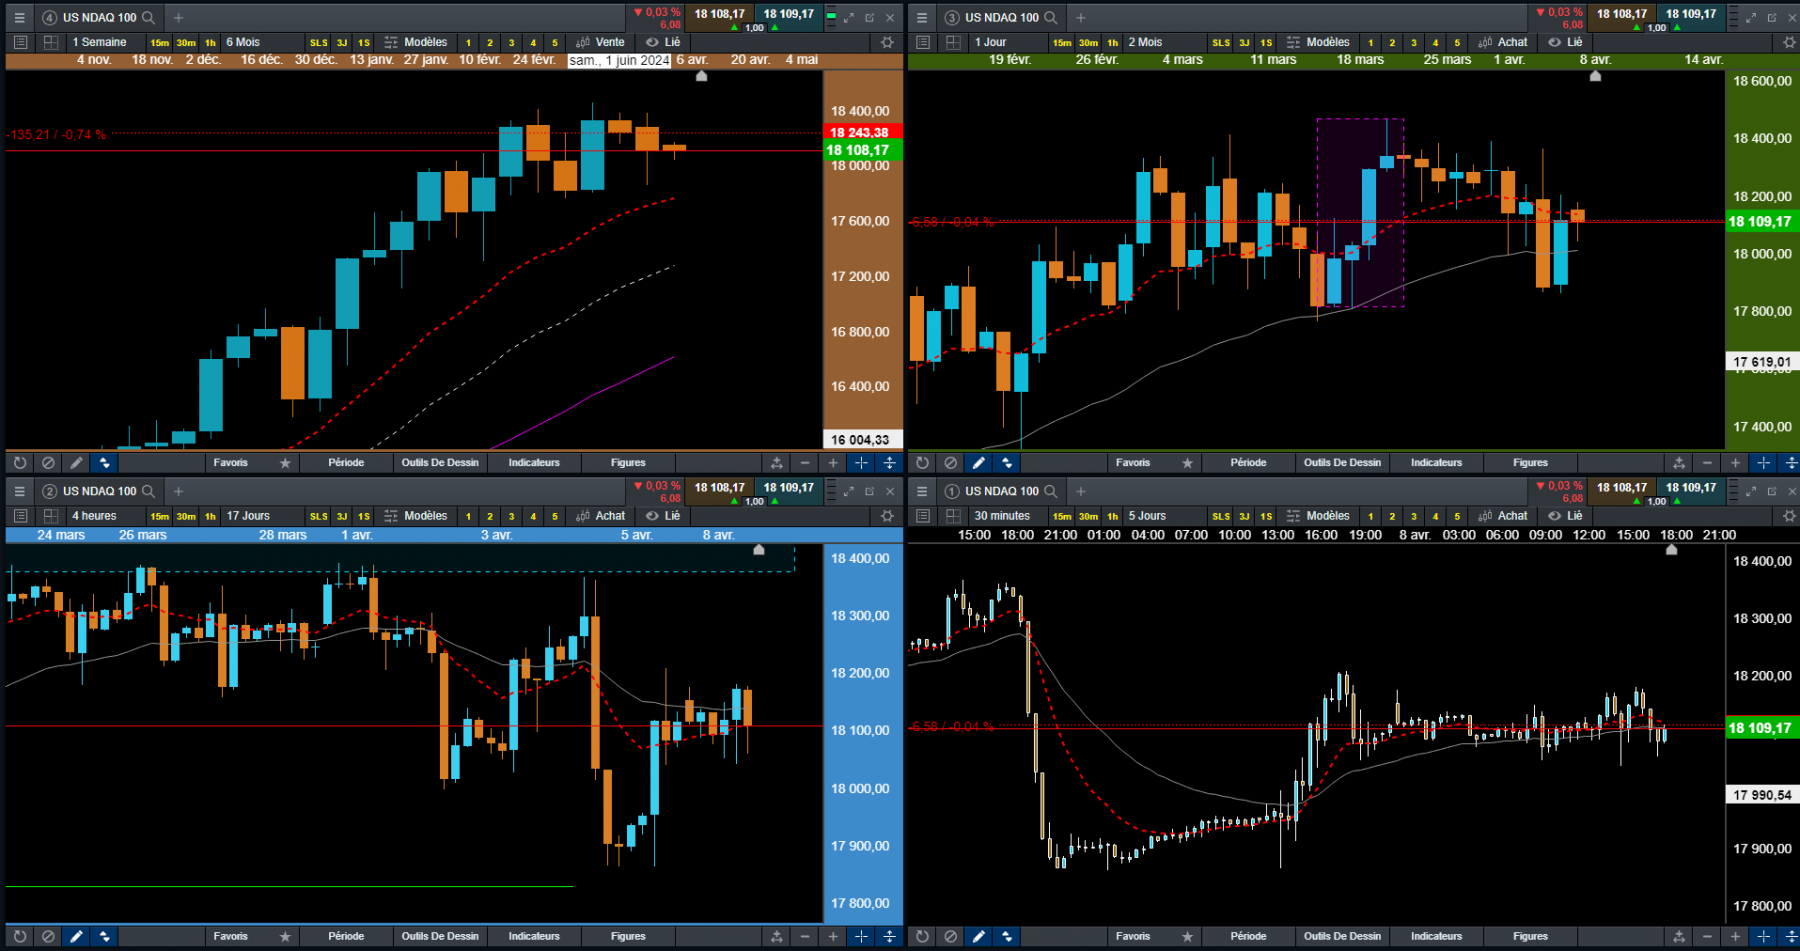Screen dimensions: 1800x951
Task: Zoom out chart 4 with minus button
Action: coord(805,463)
